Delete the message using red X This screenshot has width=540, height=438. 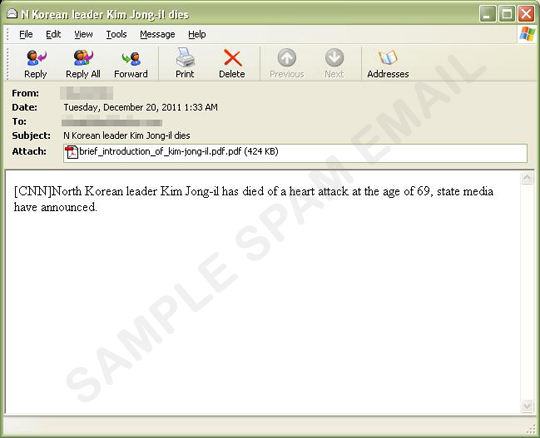coord(232,58)
